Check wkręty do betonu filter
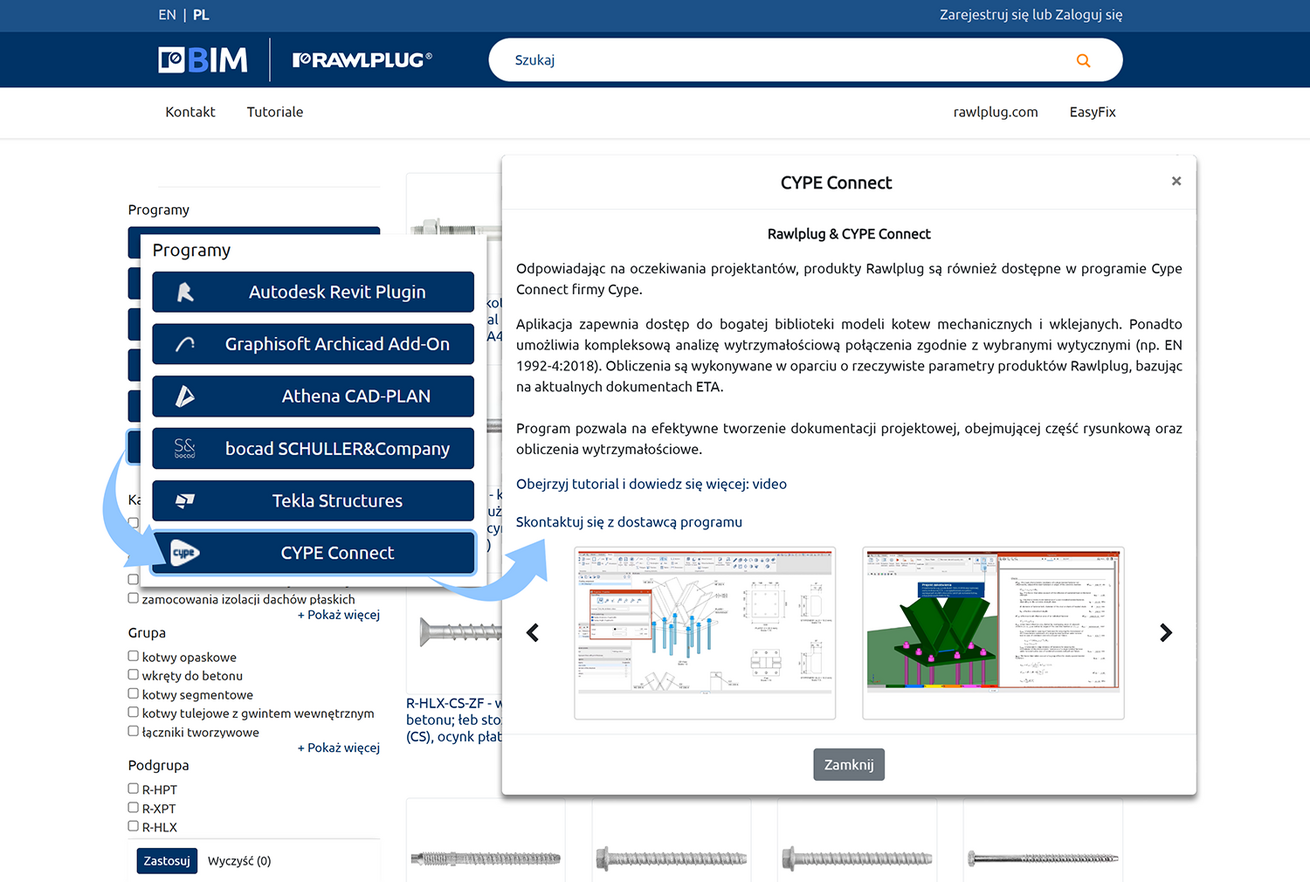The image size is (1310, 882). click(133, 675)
